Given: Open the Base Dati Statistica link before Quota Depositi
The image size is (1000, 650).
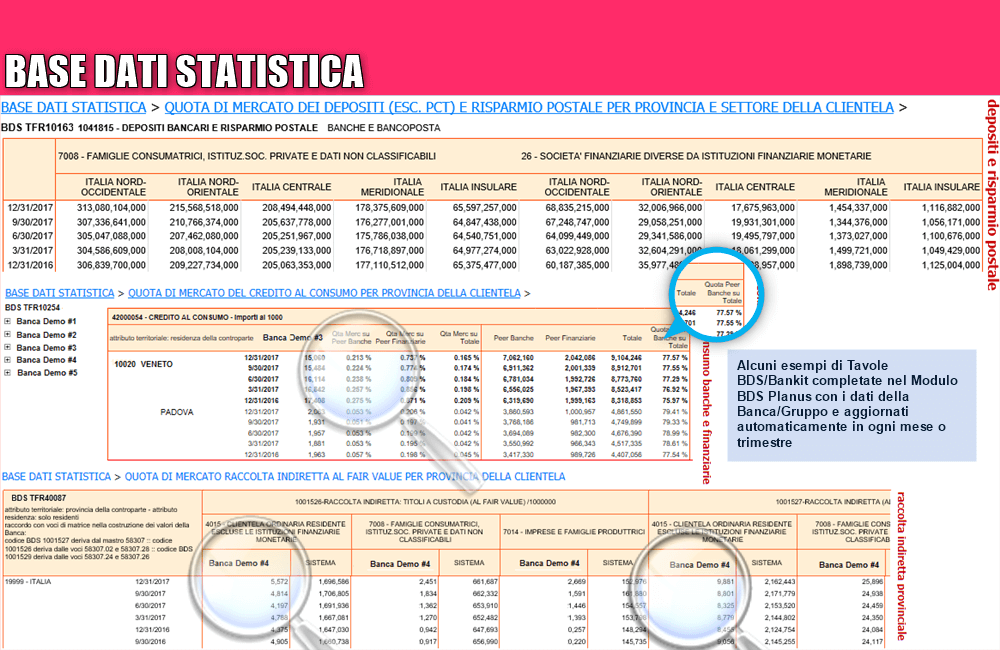Looking at the screenshot, I should tap(74, 107).
